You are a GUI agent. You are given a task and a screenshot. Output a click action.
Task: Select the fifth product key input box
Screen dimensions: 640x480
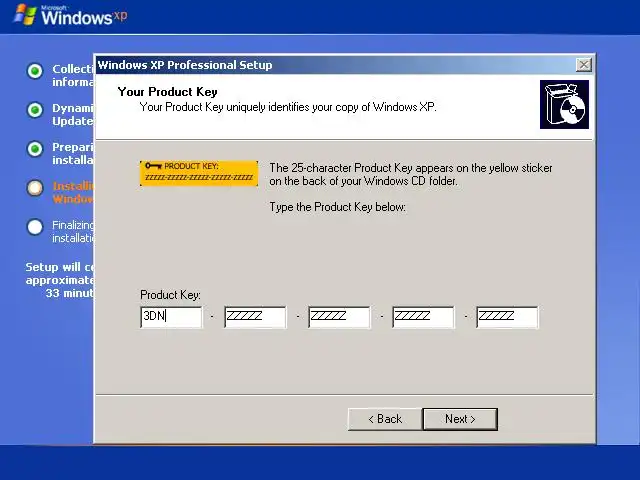[507, 317]
